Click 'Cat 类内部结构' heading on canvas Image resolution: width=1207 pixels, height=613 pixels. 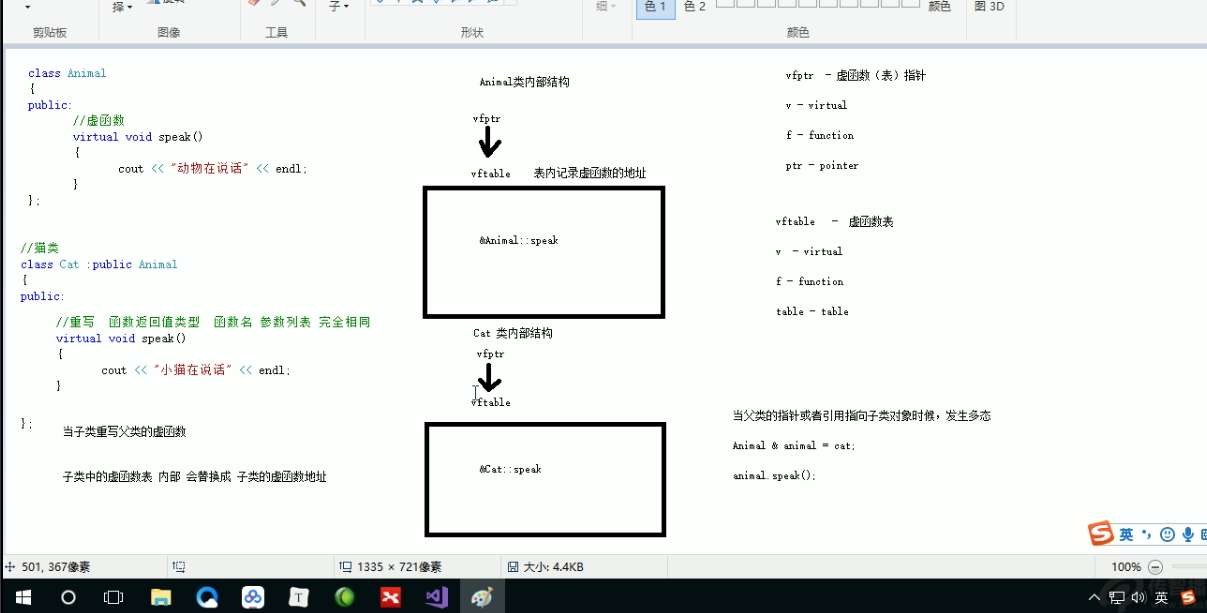(x=513, y=333)
